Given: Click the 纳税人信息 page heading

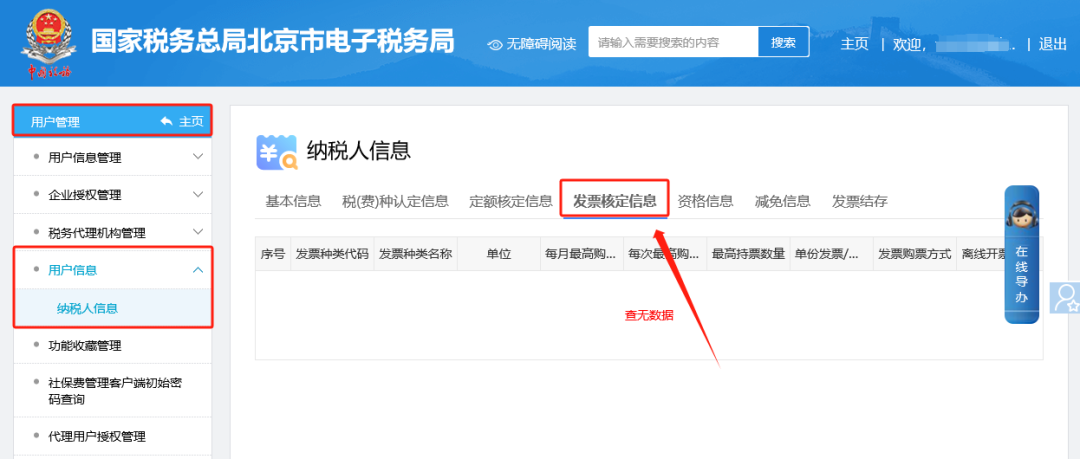Looking at the screenshot, I should coord(359,150).
